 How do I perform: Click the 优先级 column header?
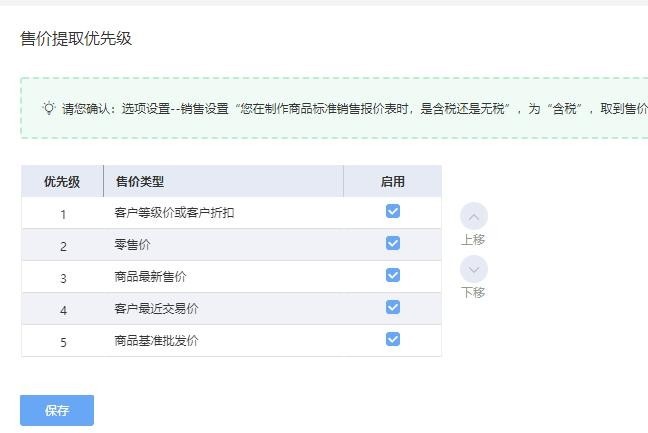point(62,181)
